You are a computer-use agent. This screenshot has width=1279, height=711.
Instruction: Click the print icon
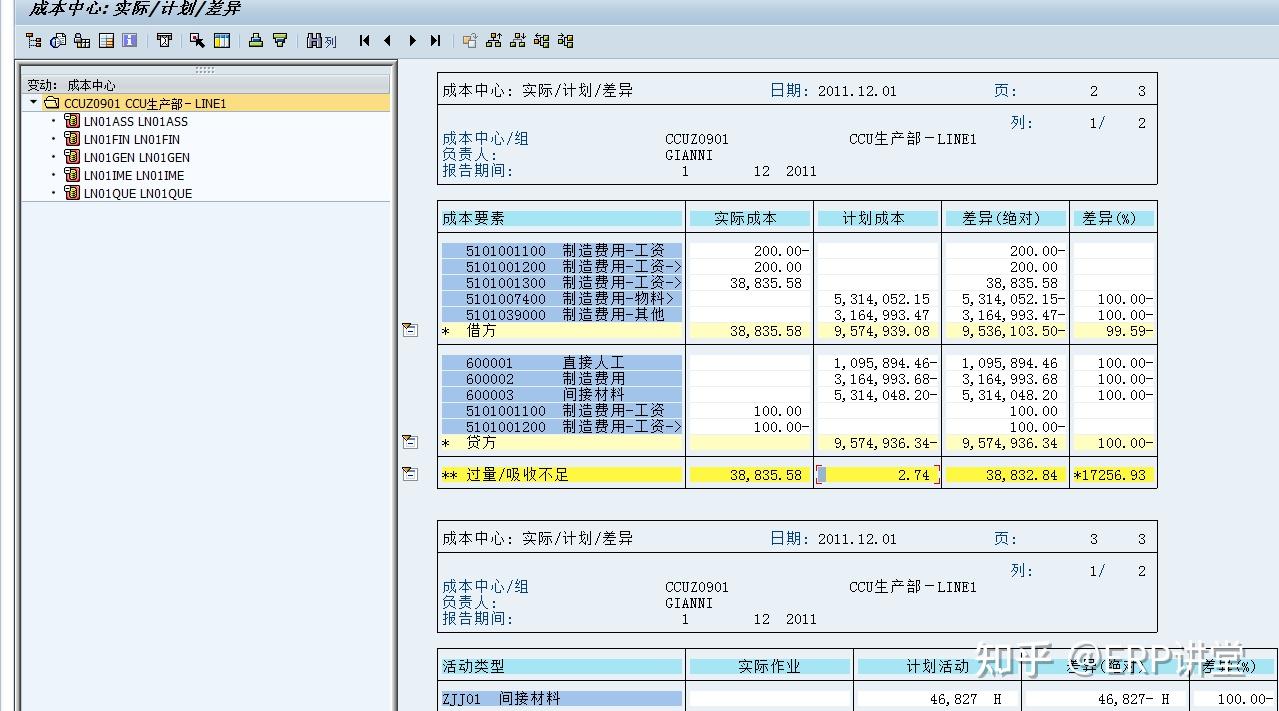click(255, 41)
